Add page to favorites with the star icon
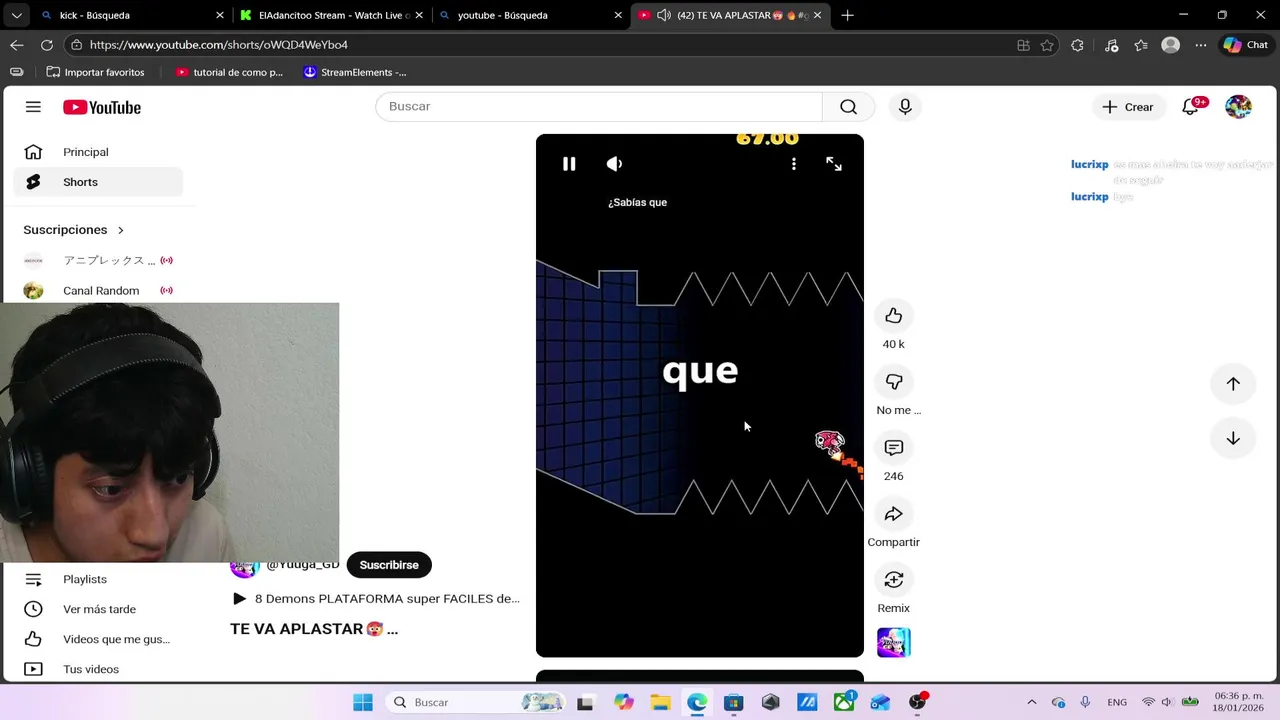The image size is (1280, 720). tap(1047, 45)
